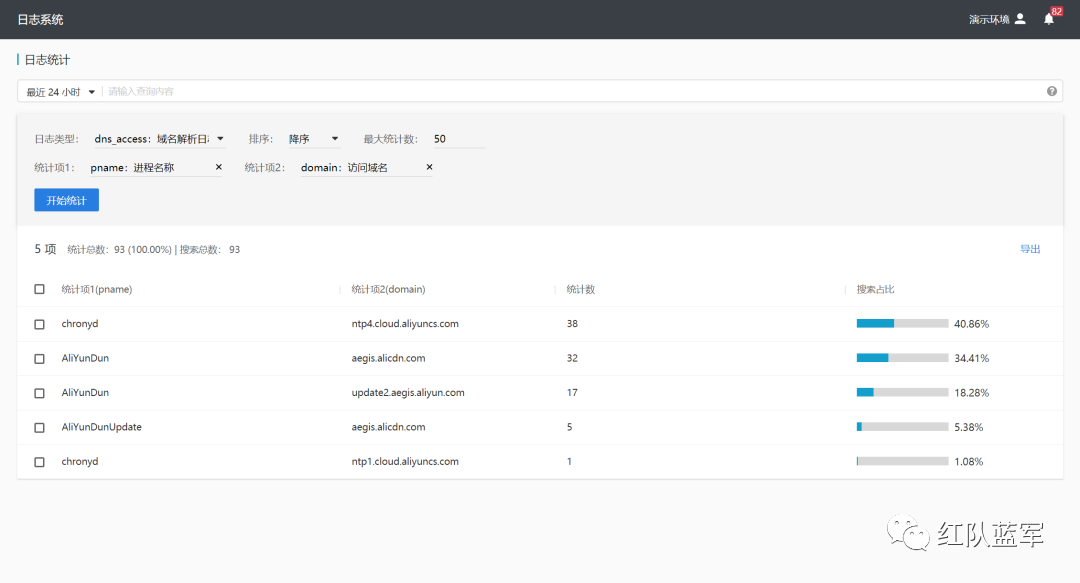Check the AliYunDunUpdate row checkbox

coord(39,427)
